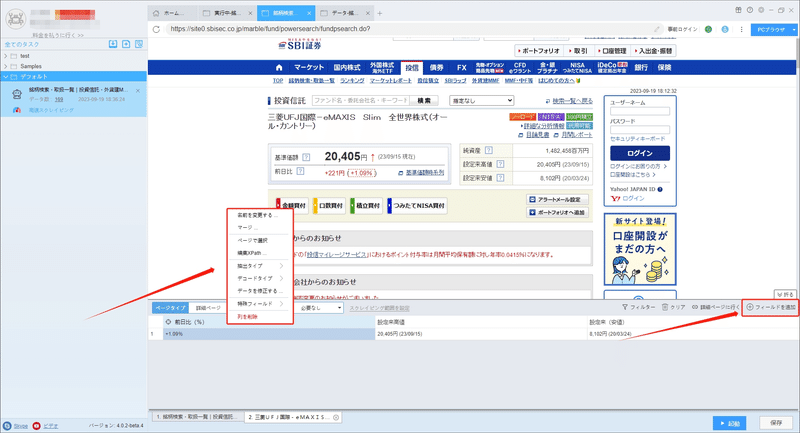Click the help icon next to 設定来高値

pyautogui.click(x=500, y=164)
